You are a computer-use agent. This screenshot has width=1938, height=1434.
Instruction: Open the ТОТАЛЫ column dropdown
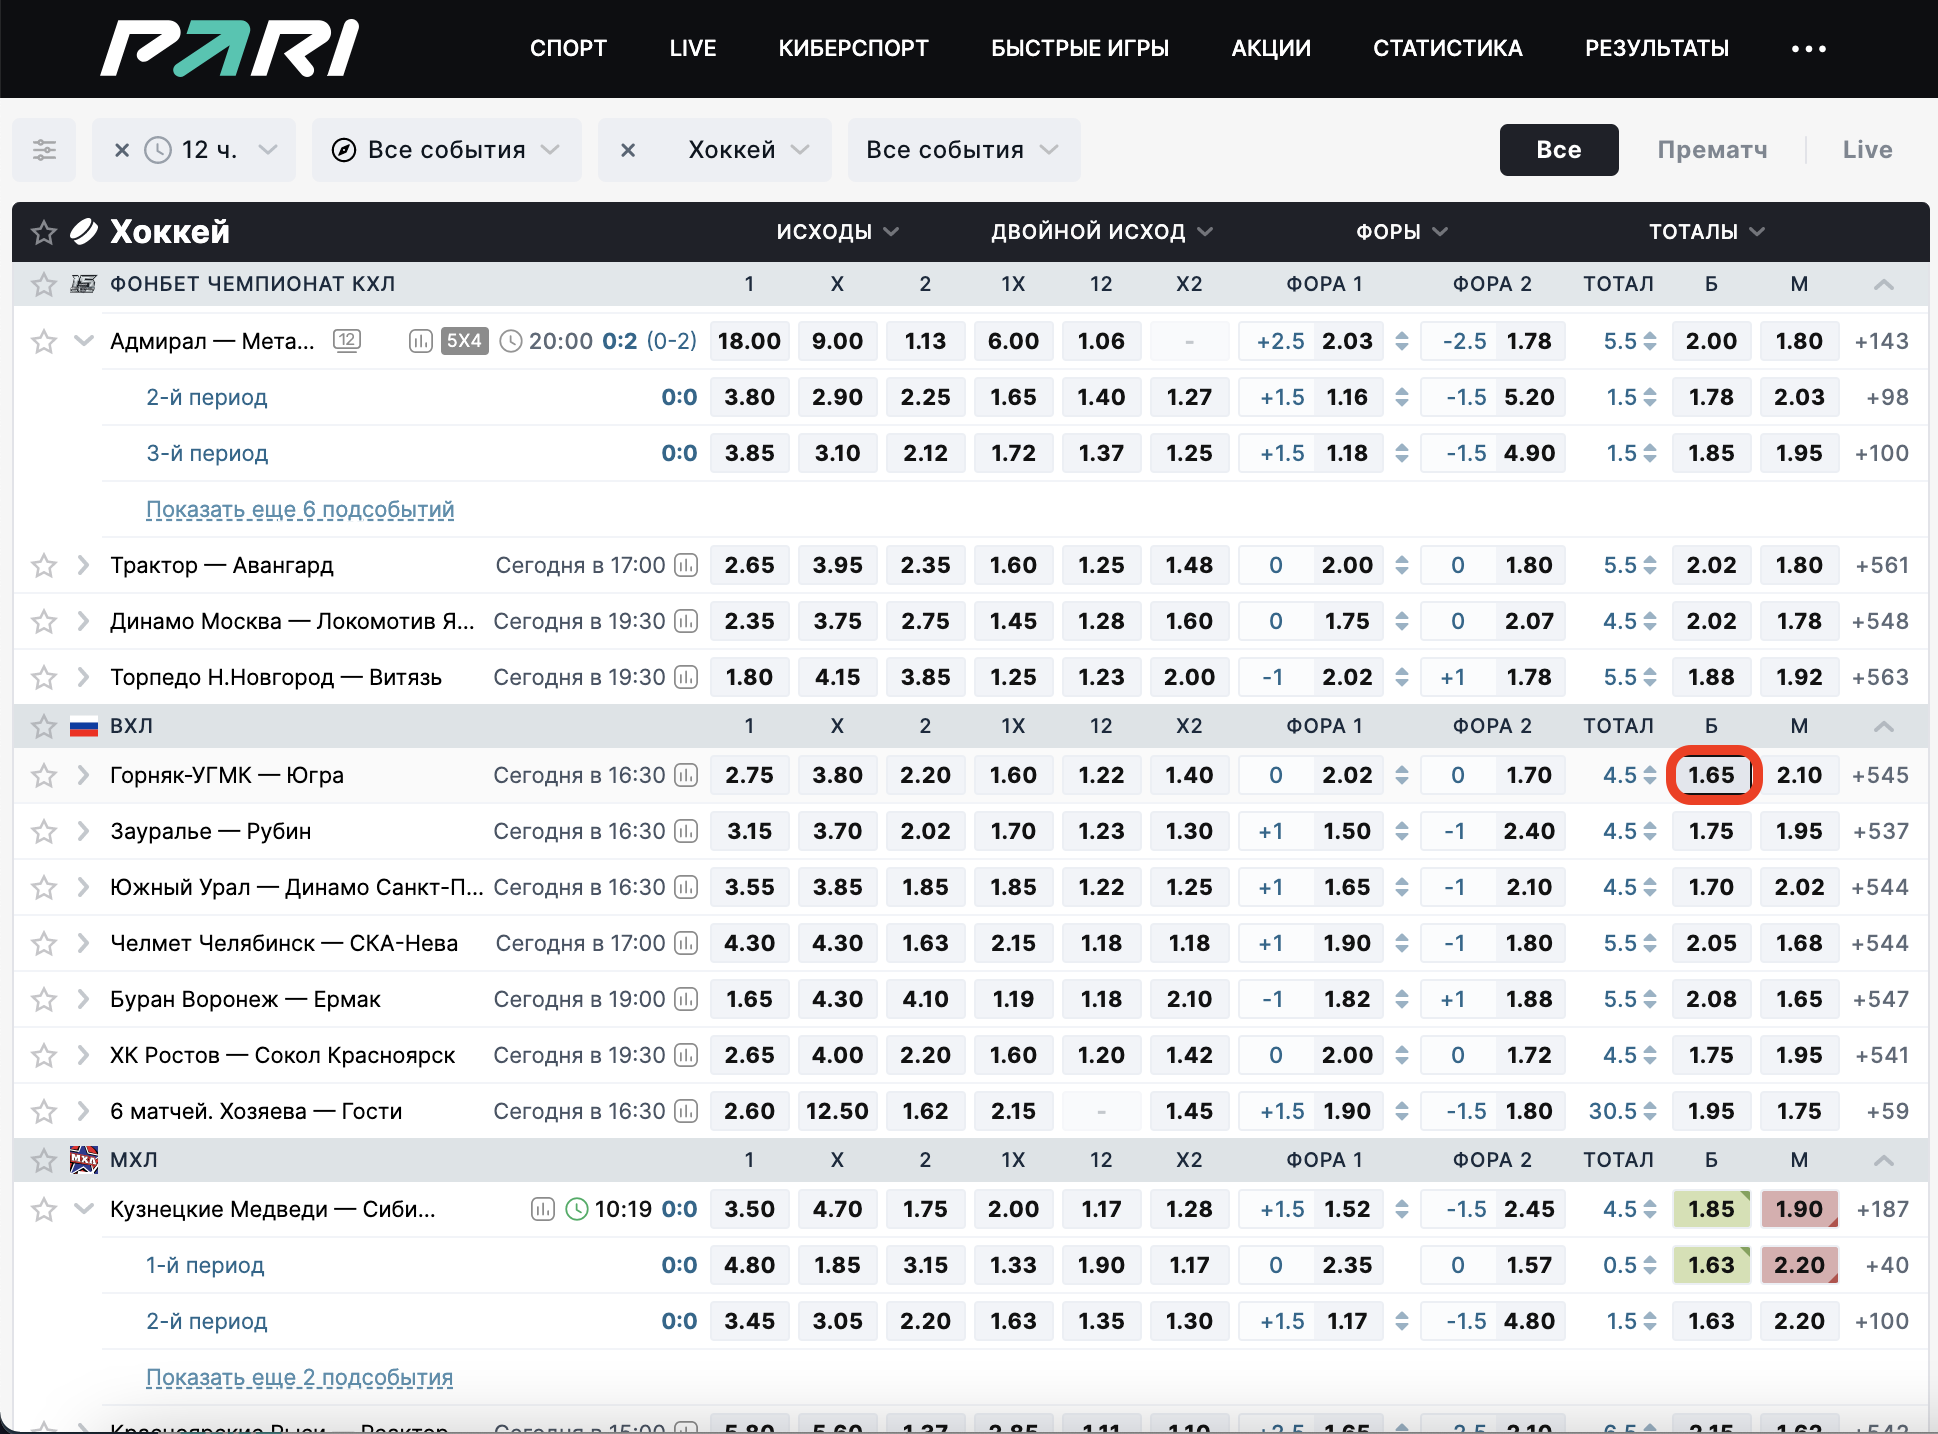(1706, 232)
